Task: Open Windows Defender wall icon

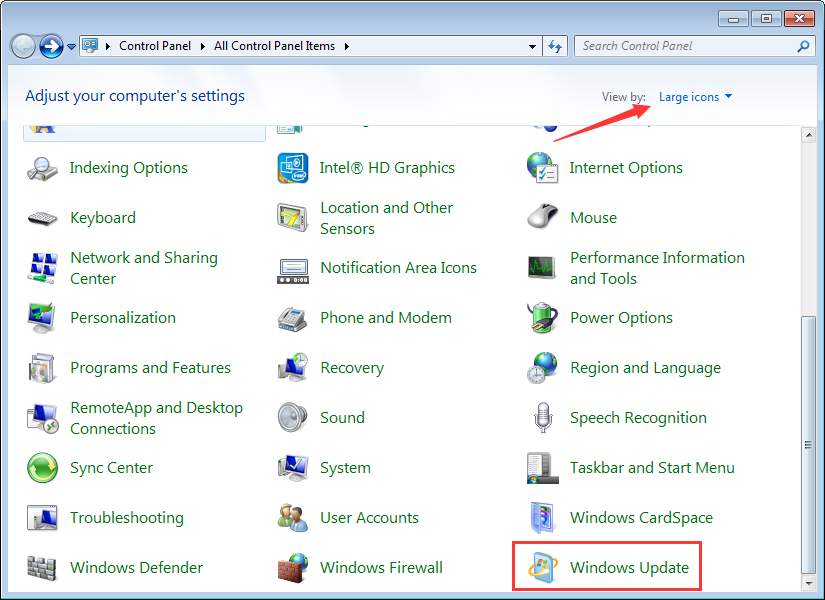Action: (42, 568)
